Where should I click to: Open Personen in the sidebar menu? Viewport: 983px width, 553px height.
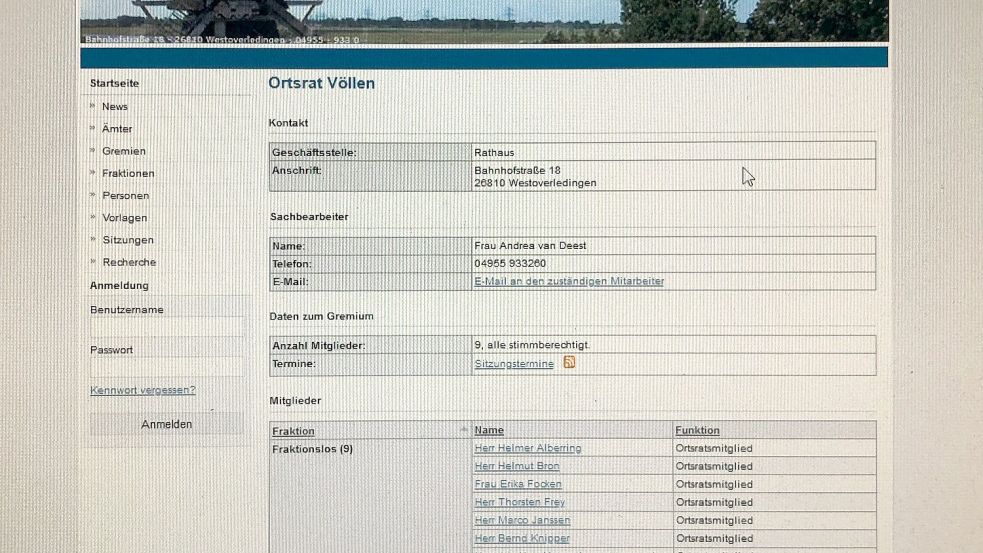126,196
